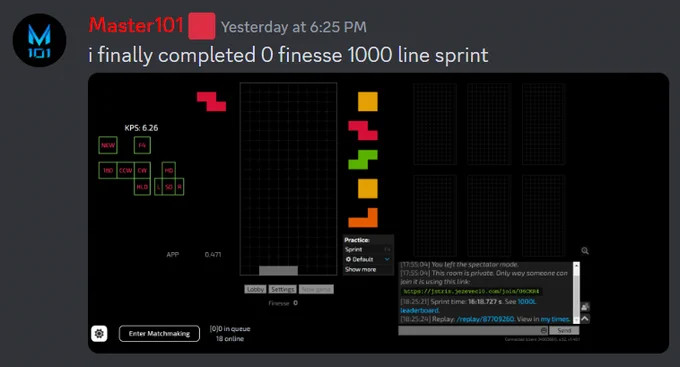This screenshot has height=367, width=680.
Task: Open the jstris join room link
Action: (471, 292)
